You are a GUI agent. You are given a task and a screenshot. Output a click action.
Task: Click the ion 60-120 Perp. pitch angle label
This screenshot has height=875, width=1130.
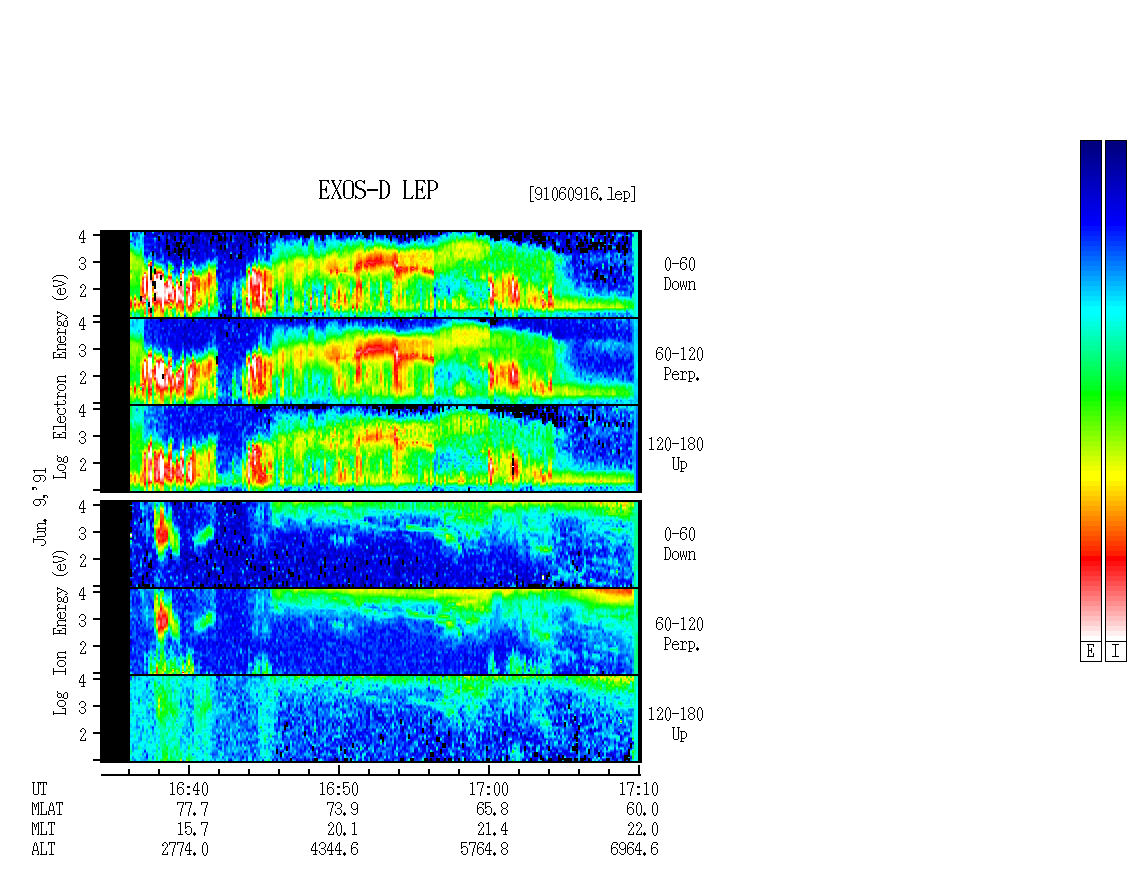click(679, 634)
